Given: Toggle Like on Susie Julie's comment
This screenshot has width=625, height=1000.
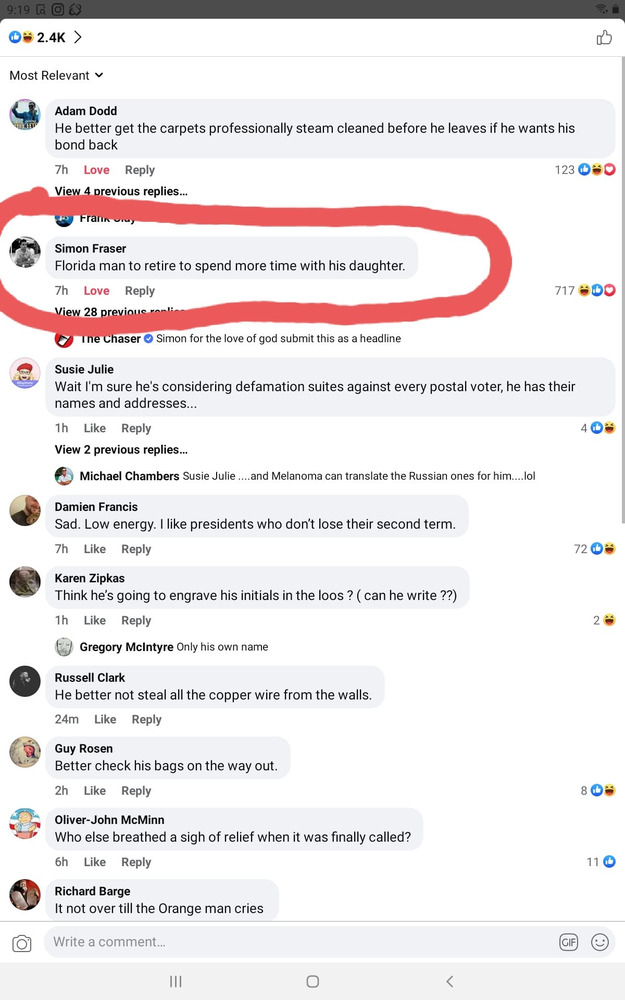Looking at the screenshot, I should tap(95, 428).
